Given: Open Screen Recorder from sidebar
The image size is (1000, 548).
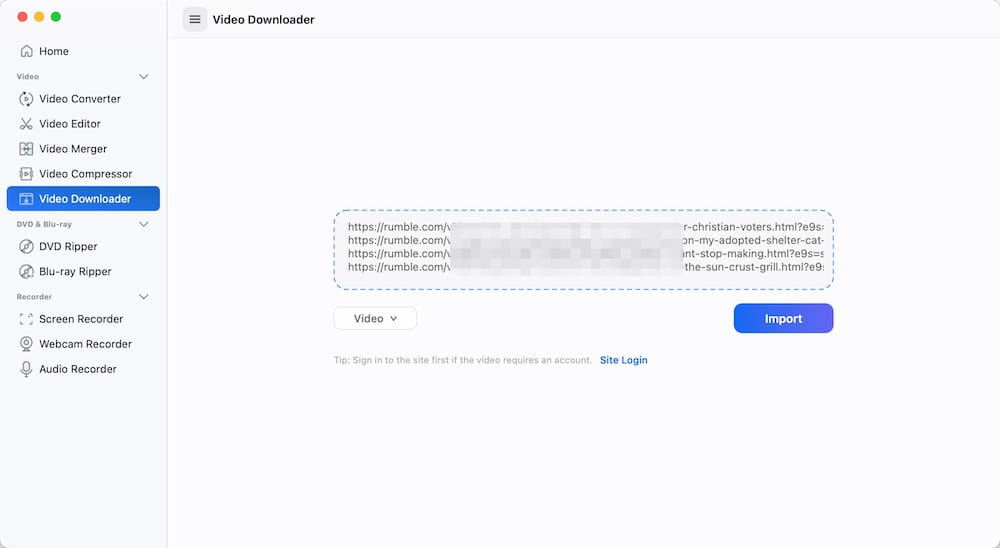Looking at the screenshot, I should (x=83, y=319).
